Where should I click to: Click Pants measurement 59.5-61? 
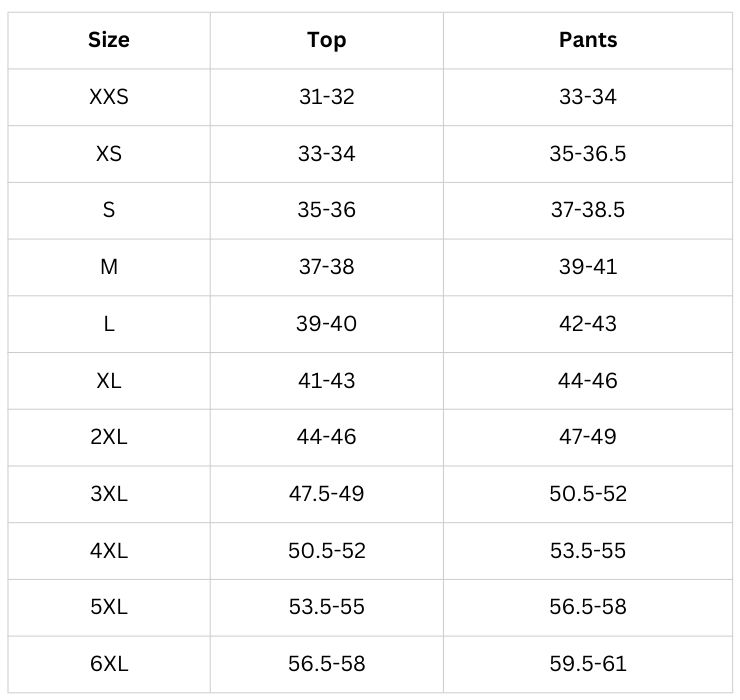[588, 664]
